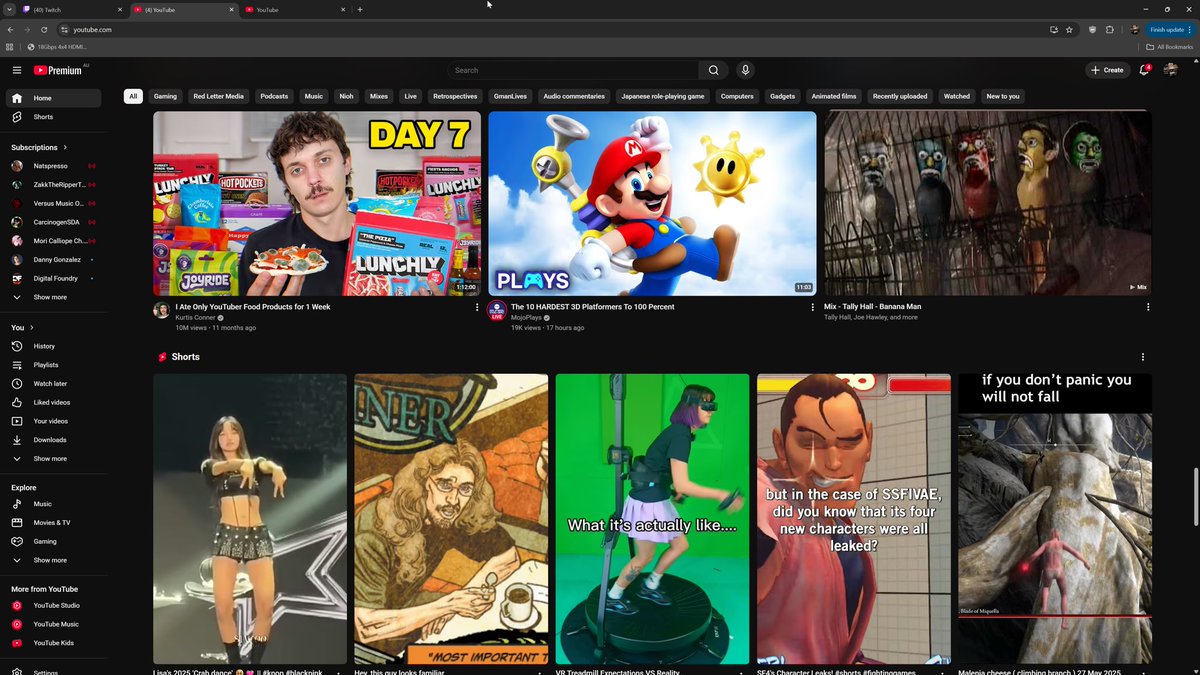Open Movies & TV under Explore

[53, 523]
